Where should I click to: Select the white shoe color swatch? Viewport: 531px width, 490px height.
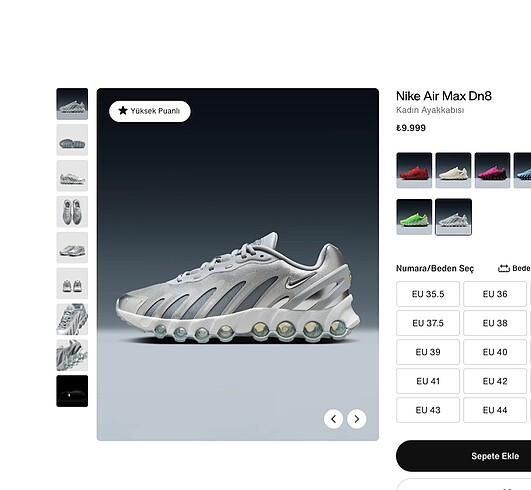[453, 170]
